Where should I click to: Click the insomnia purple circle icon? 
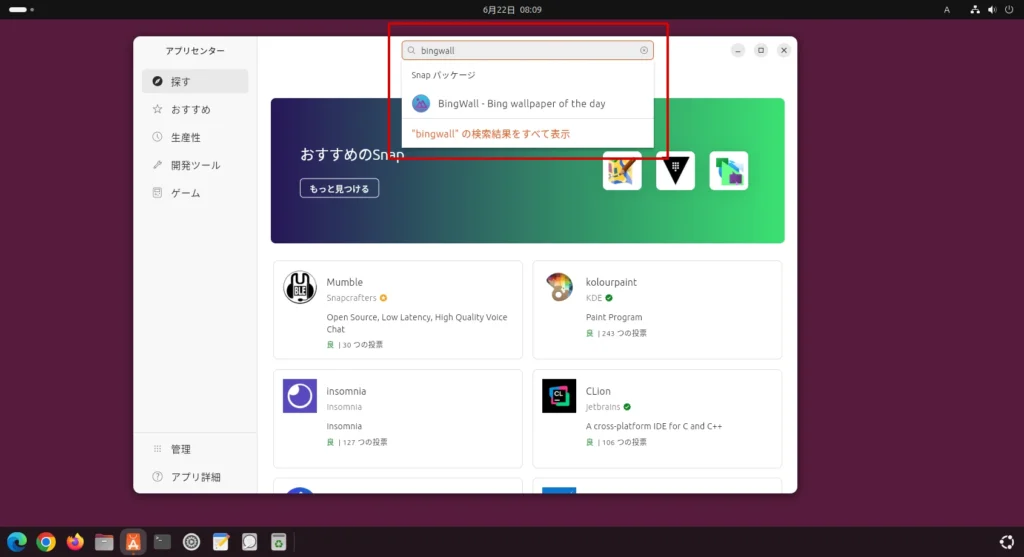(x=300, y=396)
